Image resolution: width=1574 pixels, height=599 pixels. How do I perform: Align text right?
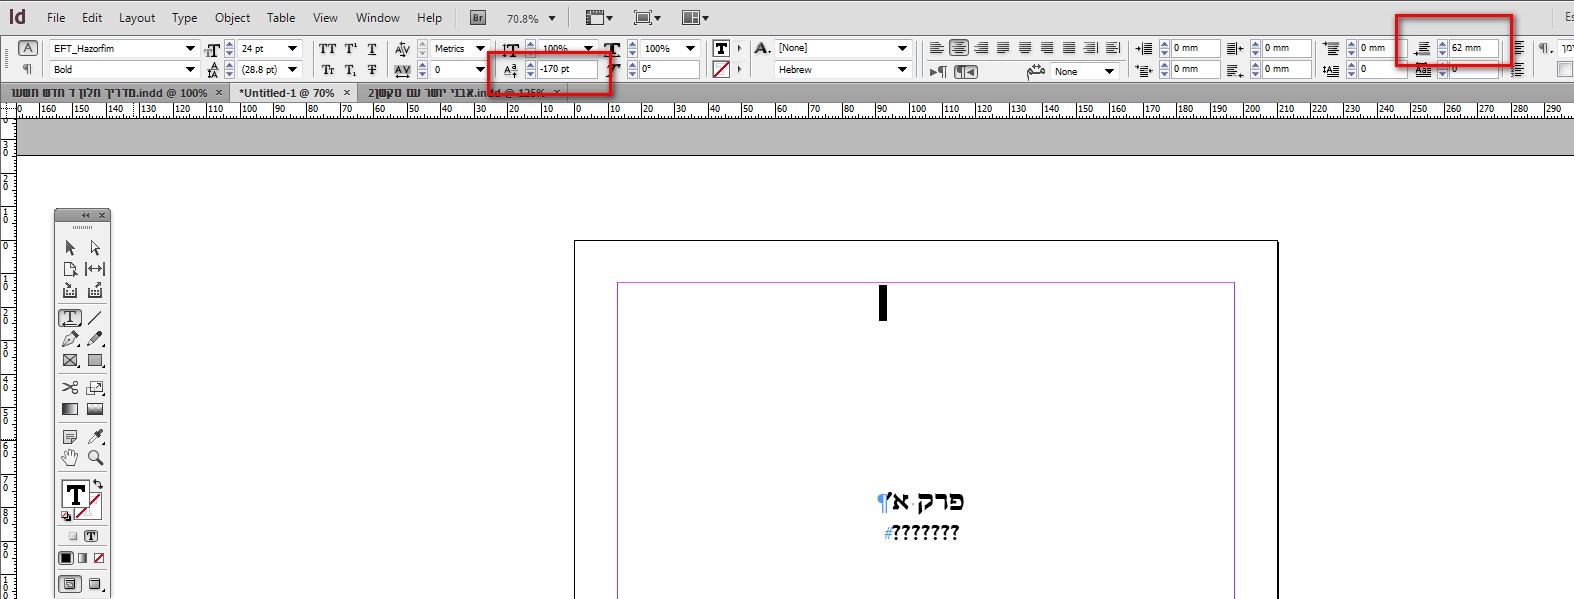pyautogui.click(x=981, y=48)
